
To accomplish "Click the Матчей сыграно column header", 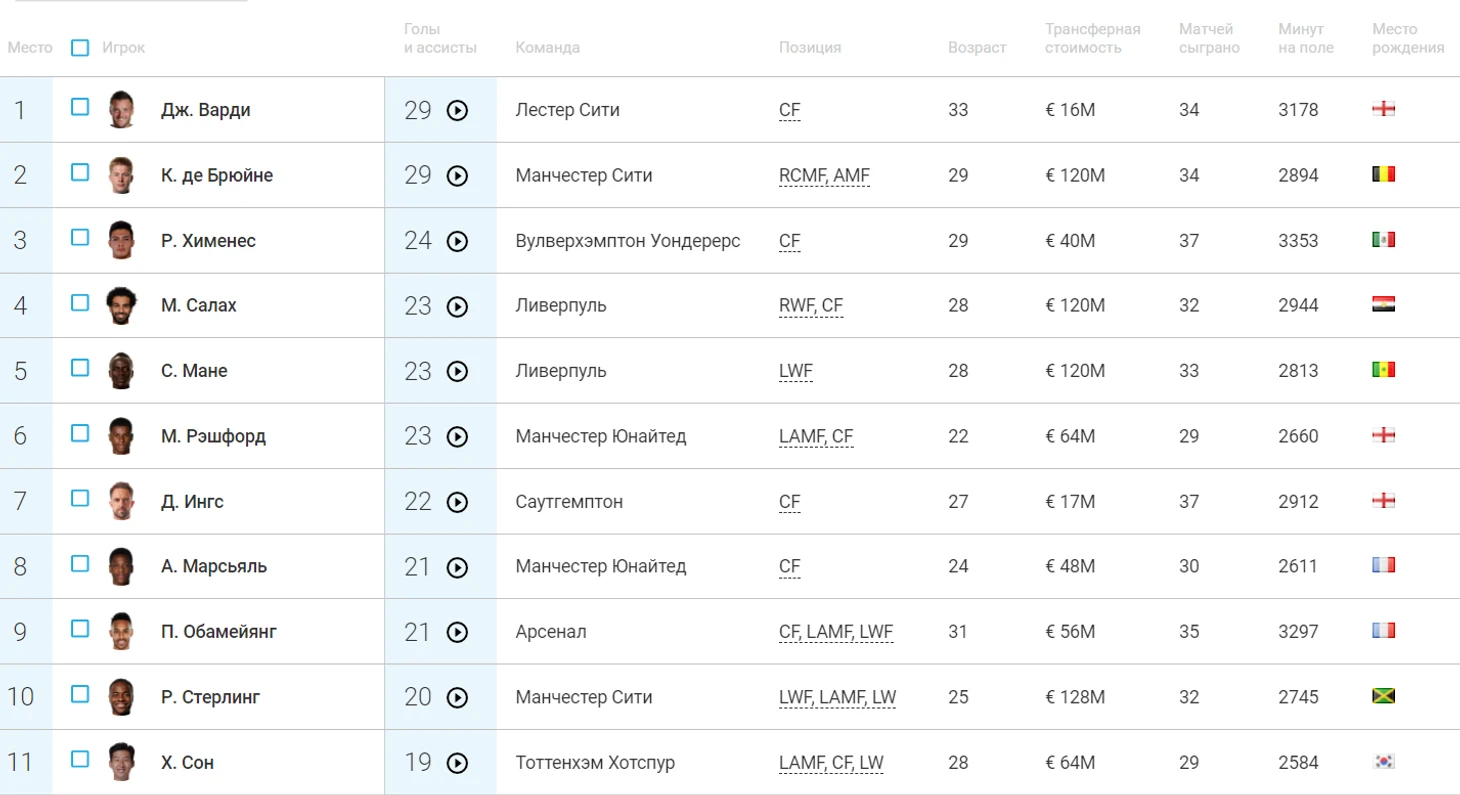I will 1209,38.
